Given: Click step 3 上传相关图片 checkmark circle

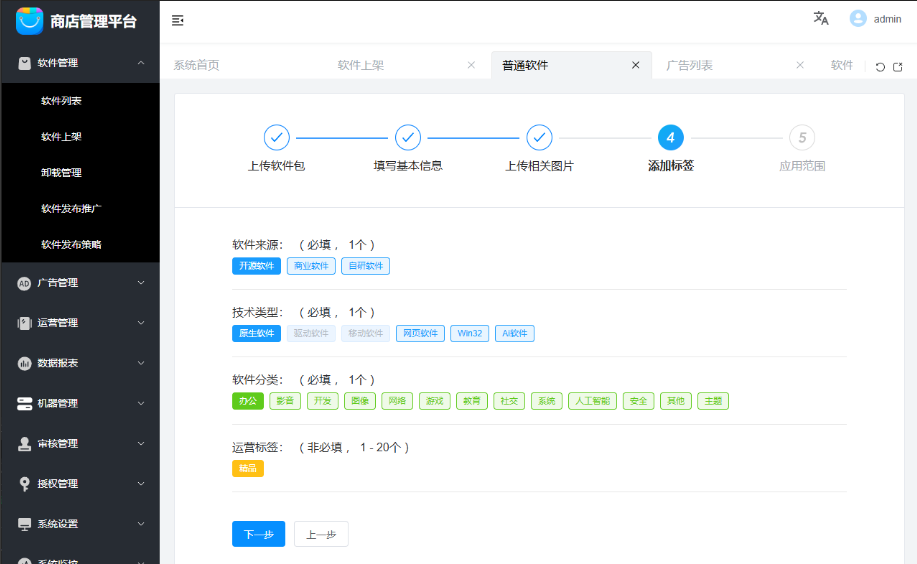Looking at the screenshot, I should click(x=539, y=138).
